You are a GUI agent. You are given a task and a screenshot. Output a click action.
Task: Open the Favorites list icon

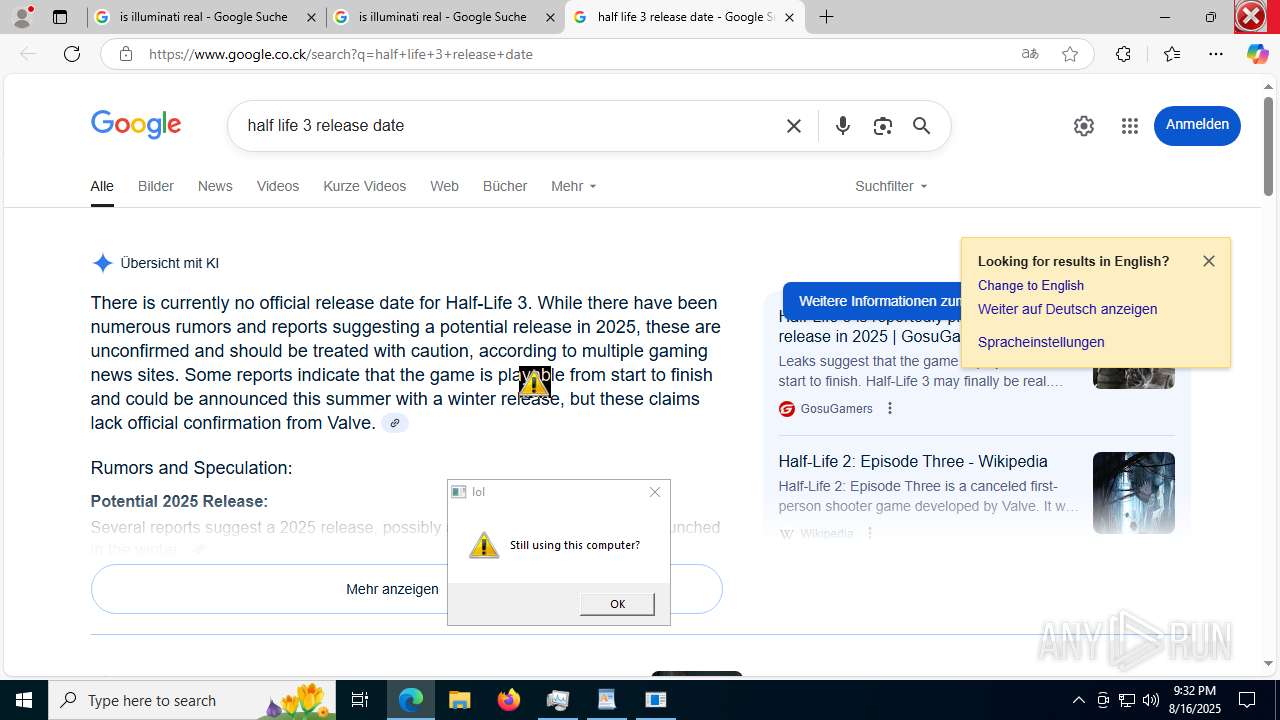[x=1172, y=54]
